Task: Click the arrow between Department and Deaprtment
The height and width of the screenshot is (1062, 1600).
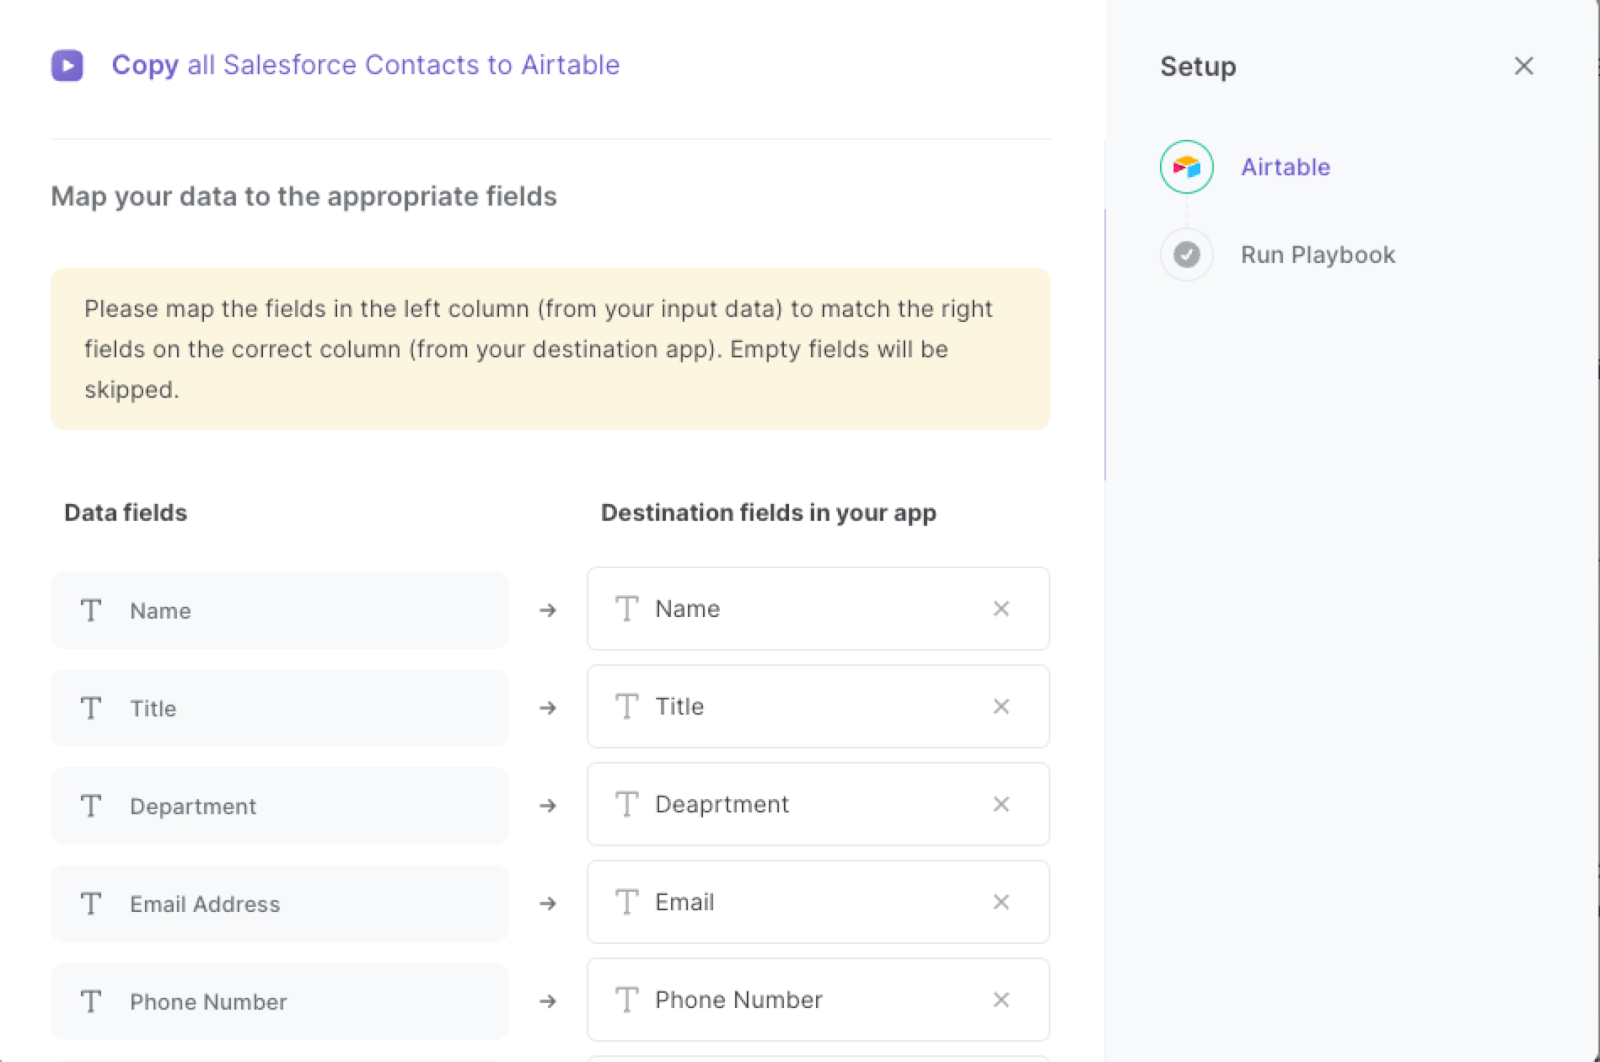Action: [x=548, y=806]
